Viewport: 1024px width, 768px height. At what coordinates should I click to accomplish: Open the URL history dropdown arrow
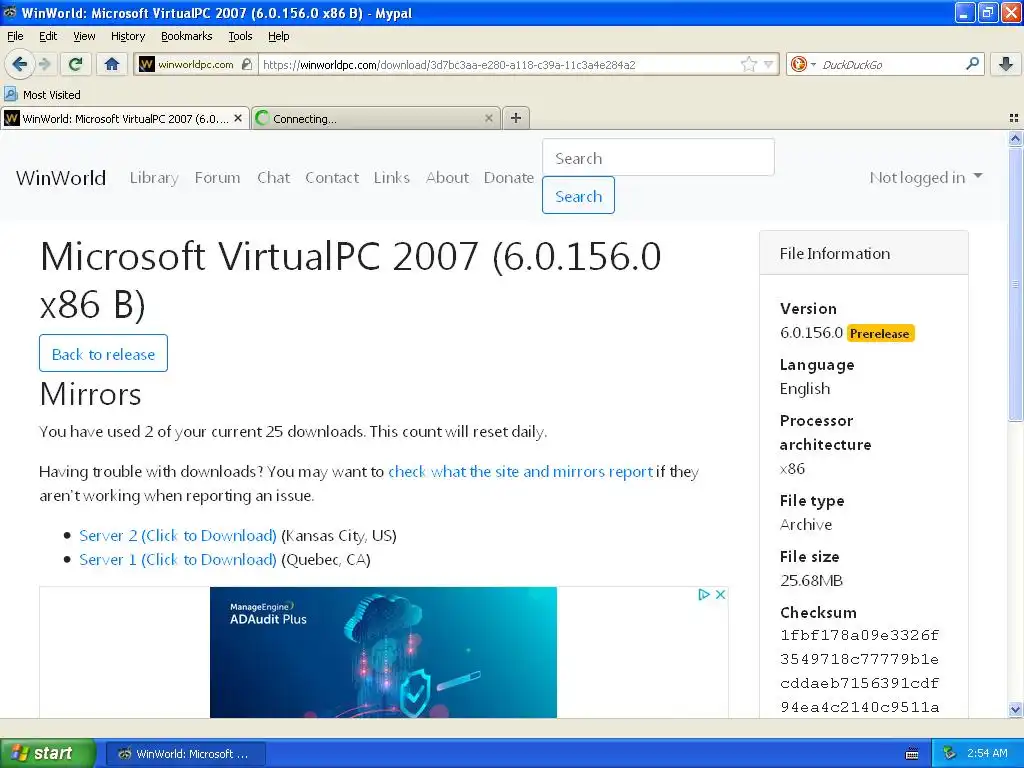tap(768, 64)
